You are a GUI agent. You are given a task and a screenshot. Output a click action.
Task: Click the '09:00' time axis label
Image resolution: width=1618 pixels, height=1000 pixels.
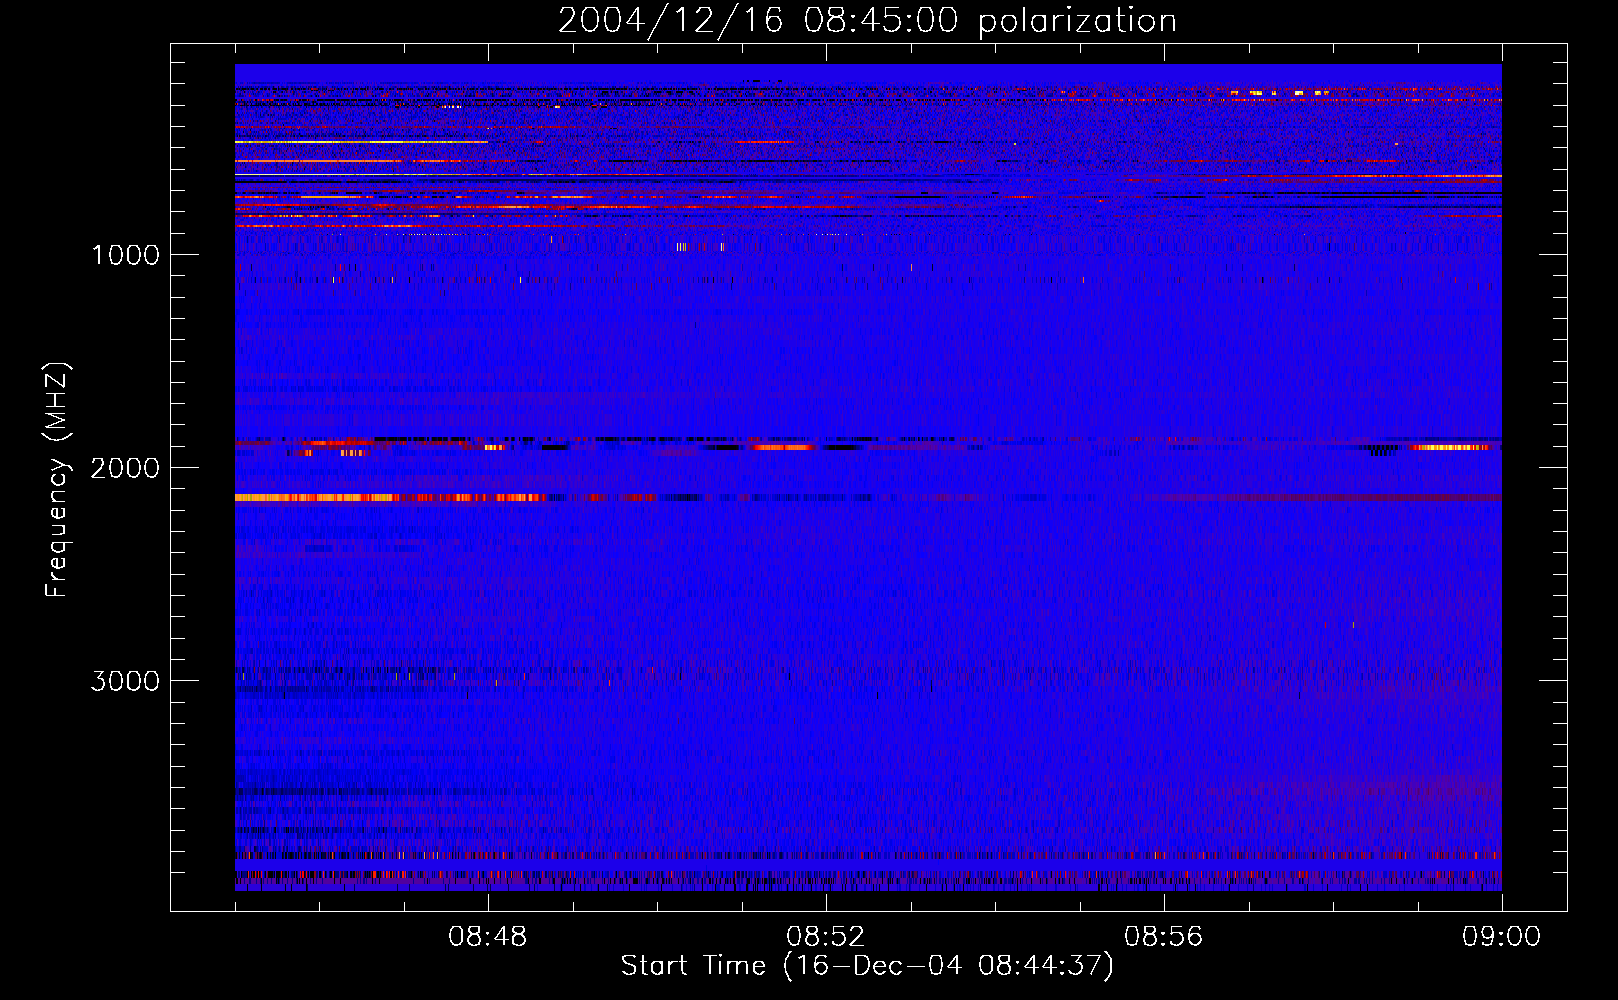pyautogui.click(x=1501, y=937)
